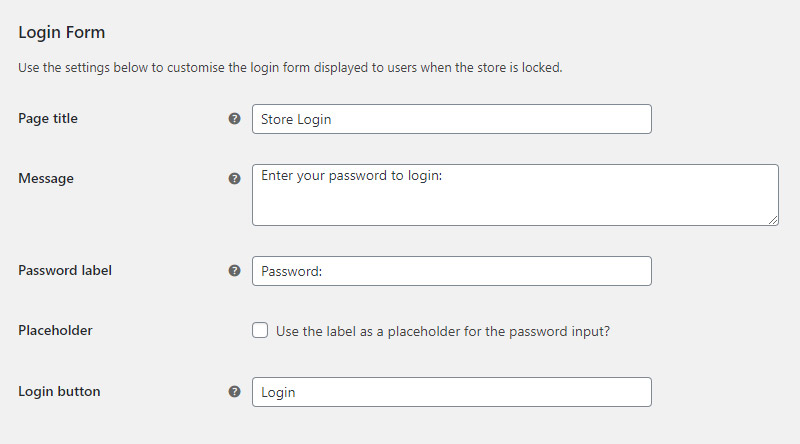Click the 'Login button' row label

[59, 391]
